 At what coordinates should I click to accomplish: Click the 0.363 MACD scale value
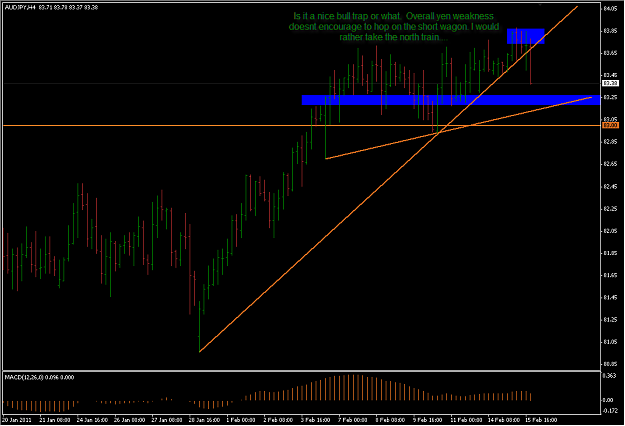[x=610, y=375]
